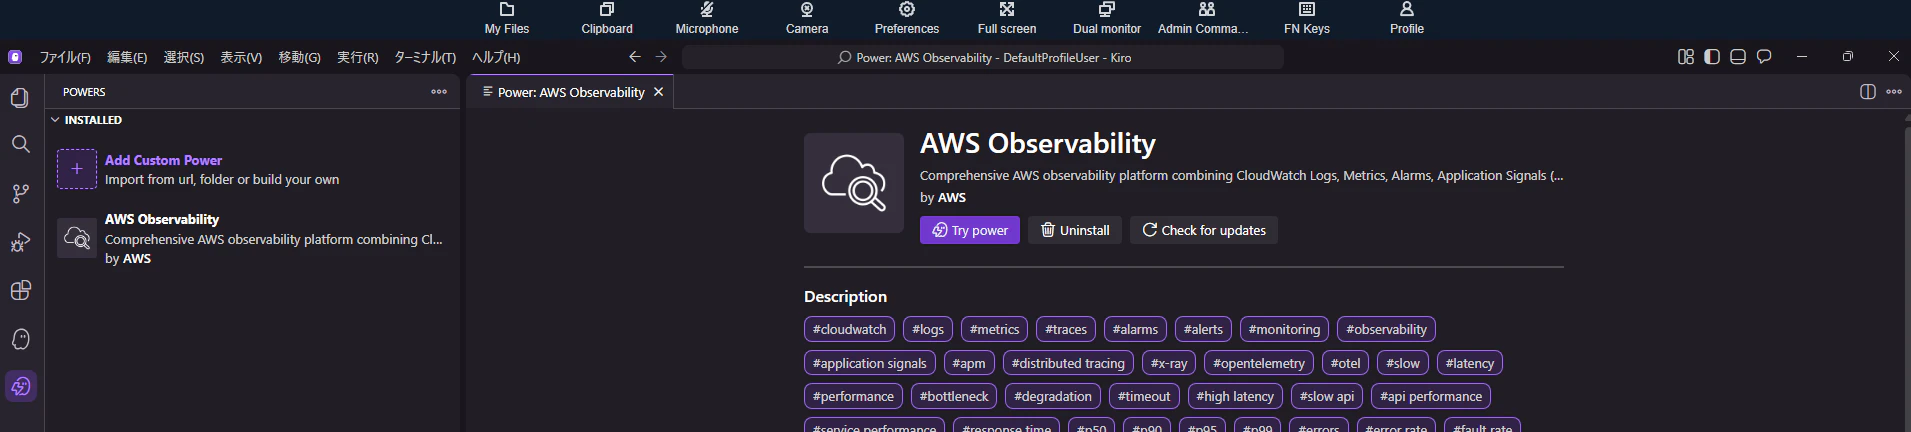Go forward with the right arrow
This screenshot has height=432, width=1911.
click(661, 57)
